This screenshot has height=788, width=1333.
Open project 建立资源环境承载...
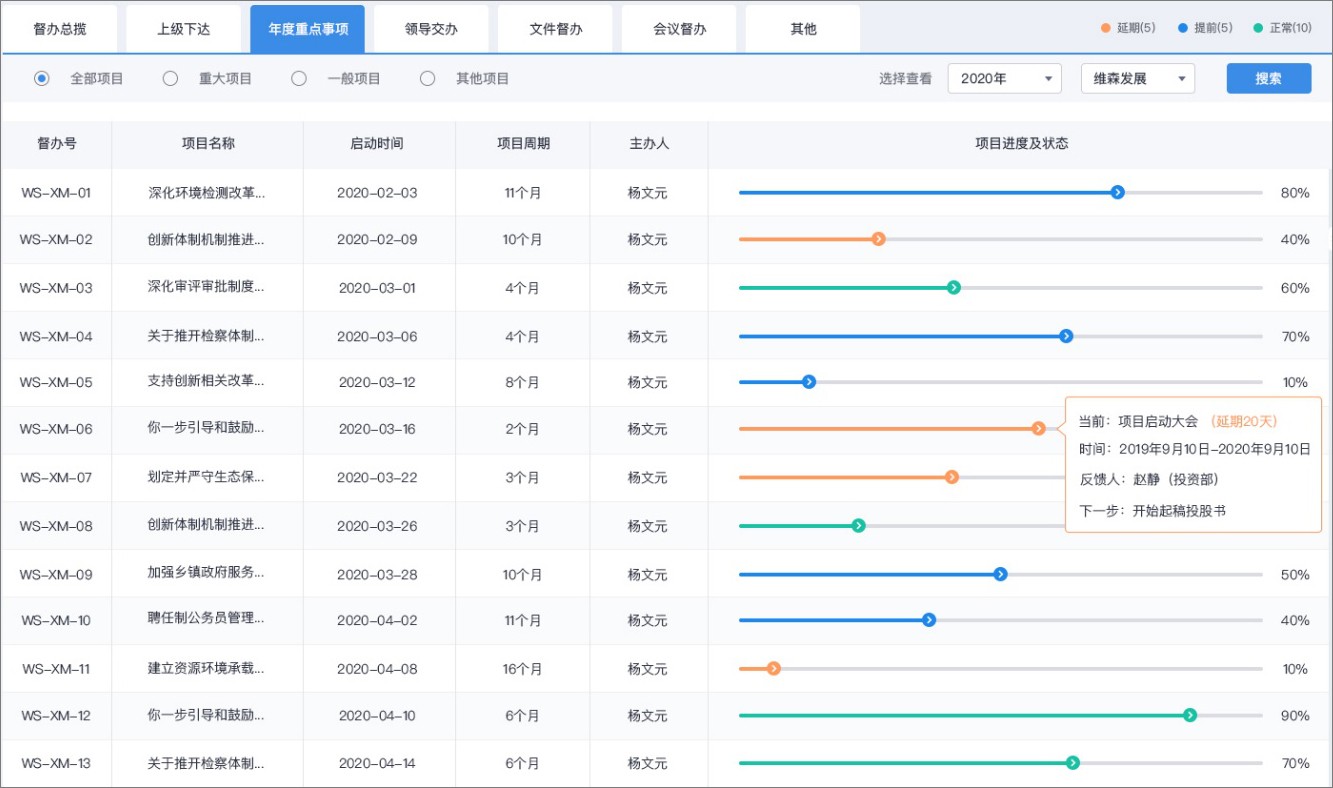click(x=206, y=668)
